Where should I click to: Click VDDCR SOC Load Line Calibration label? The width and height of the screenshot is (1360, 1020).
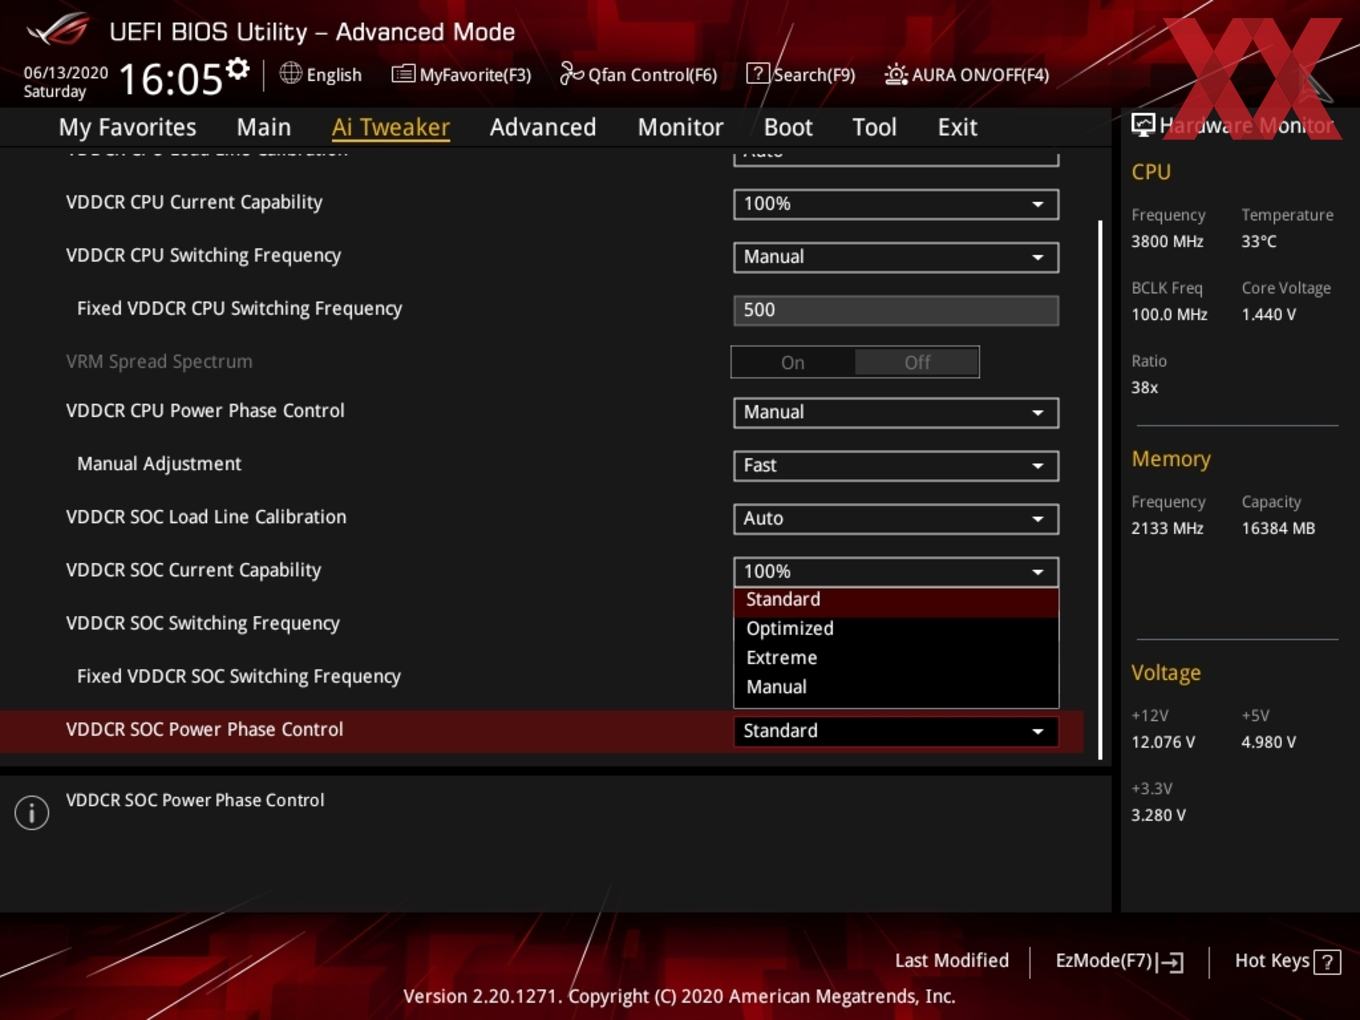[206, 516]
